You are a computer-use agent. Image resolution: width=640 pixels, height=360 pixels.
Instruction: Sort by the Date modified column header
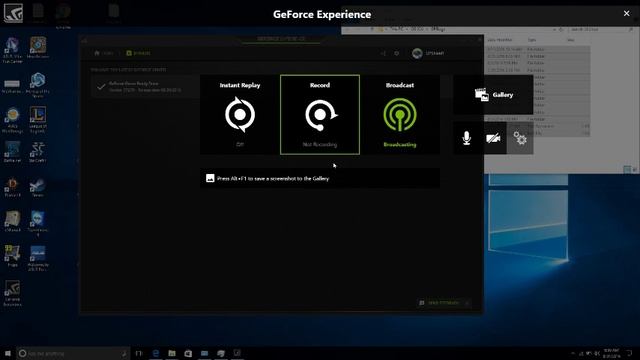500,40
